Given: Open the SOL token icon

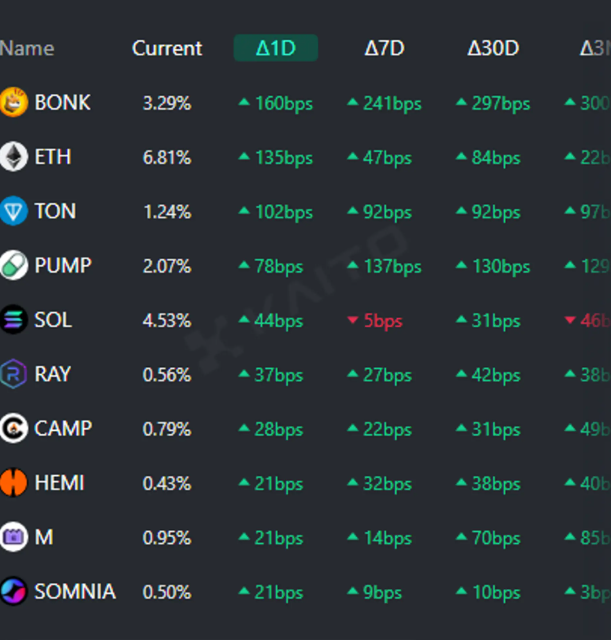Looking at the screenshot, I should pos(14,320).
